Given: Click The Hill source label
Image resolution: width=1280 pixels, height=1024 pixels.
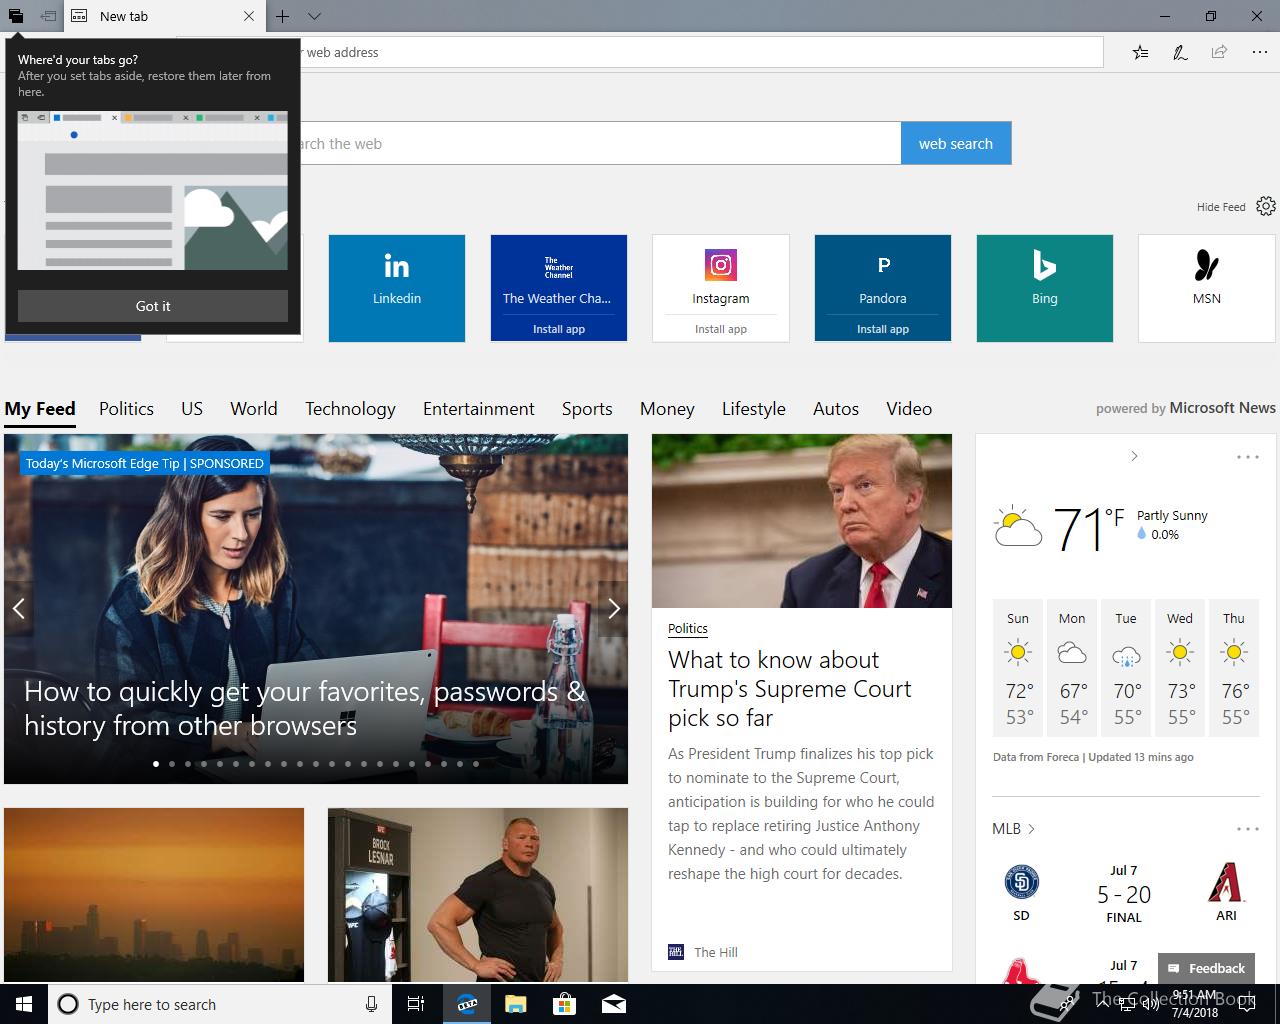Looking at the screenshot, I should pyautogui.click(x=716, y=952).
